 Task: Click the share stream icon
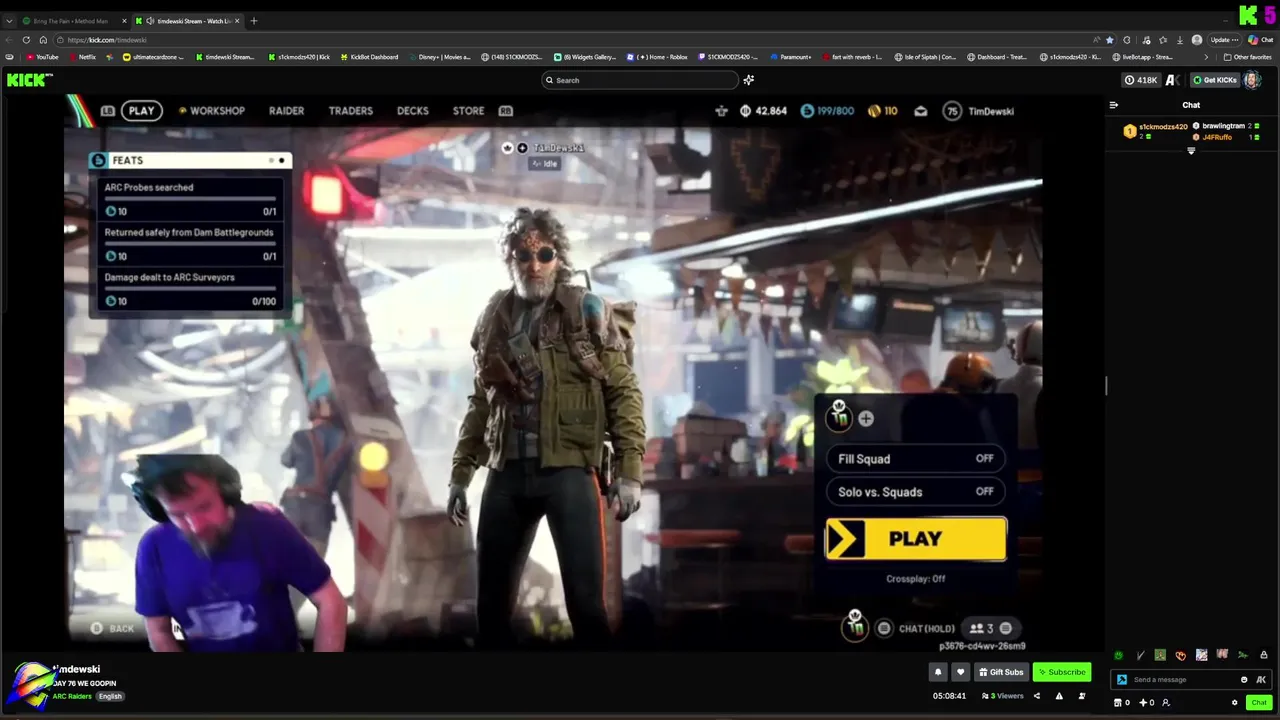click(x=1037, y=696)
